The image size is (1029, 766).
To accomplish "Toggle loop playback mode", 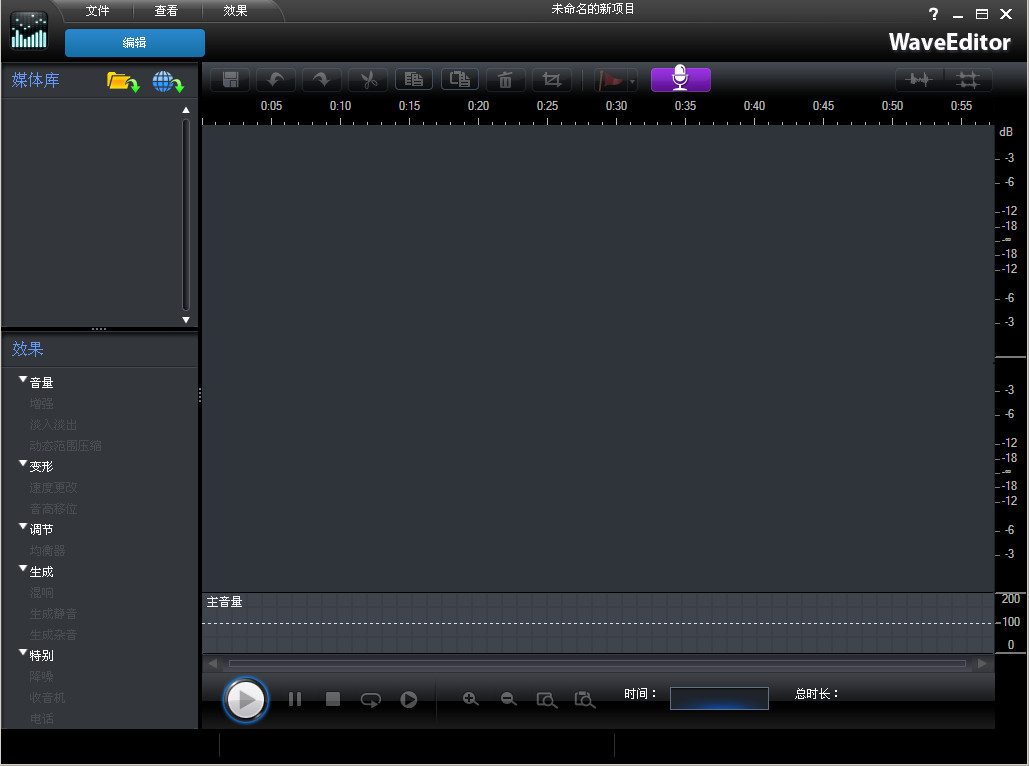I will (370, 699).
